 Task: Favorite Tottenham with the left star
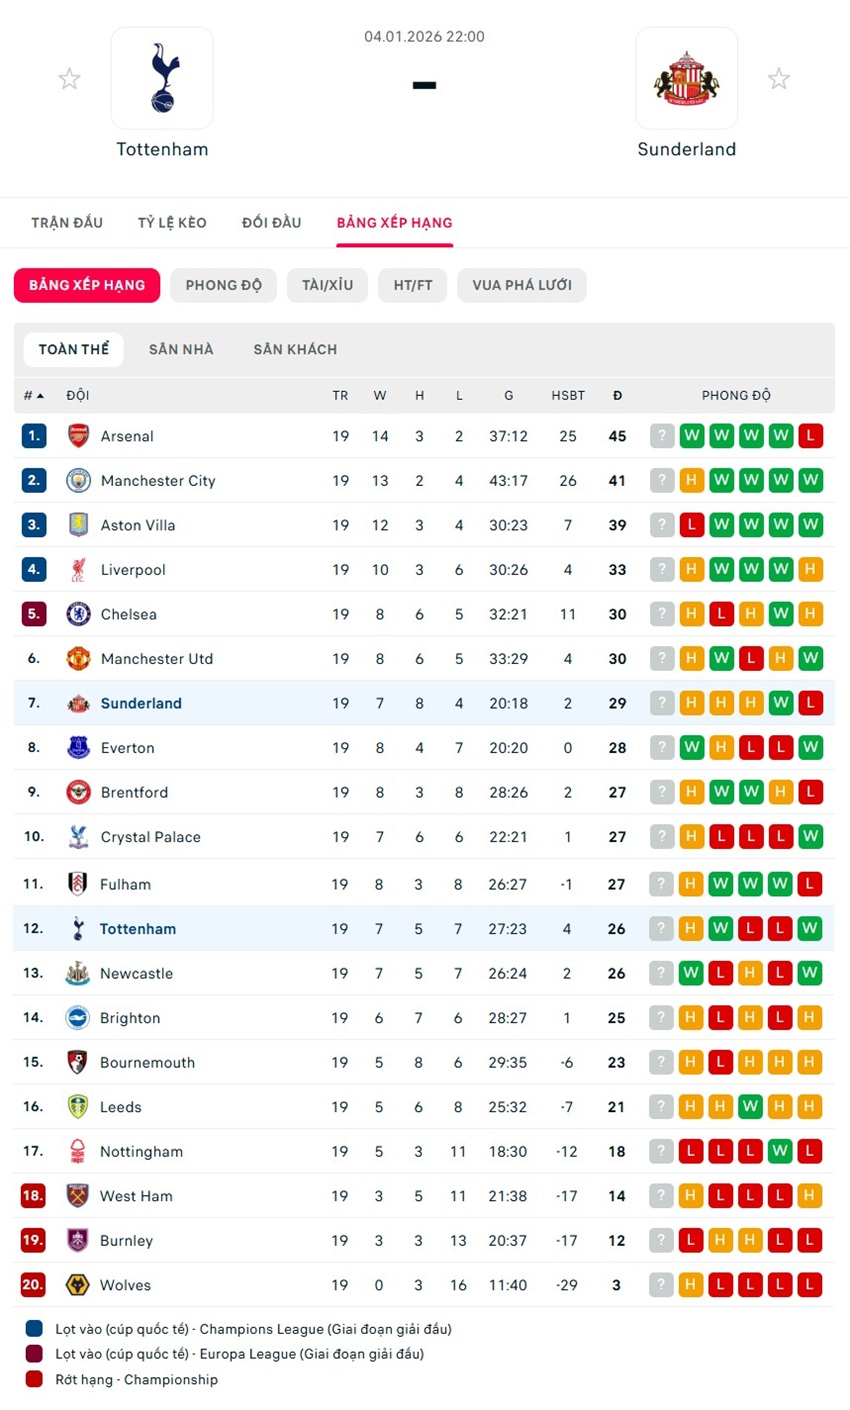coord(69,79)
